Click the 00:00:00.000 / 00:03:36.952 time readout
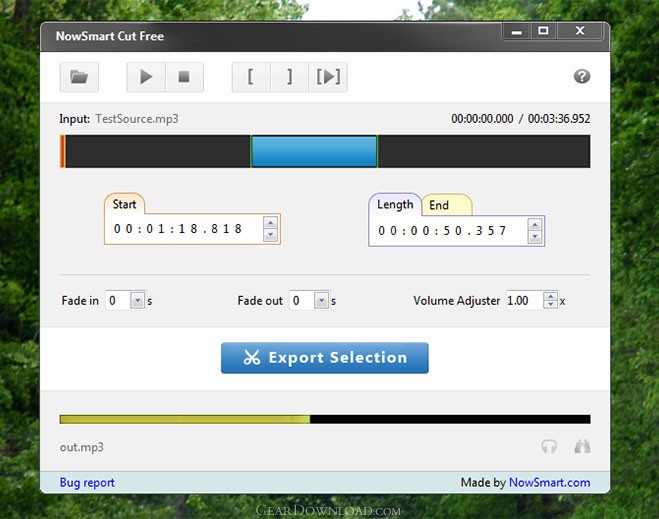The image size is (659, 519). click(521, 119)
